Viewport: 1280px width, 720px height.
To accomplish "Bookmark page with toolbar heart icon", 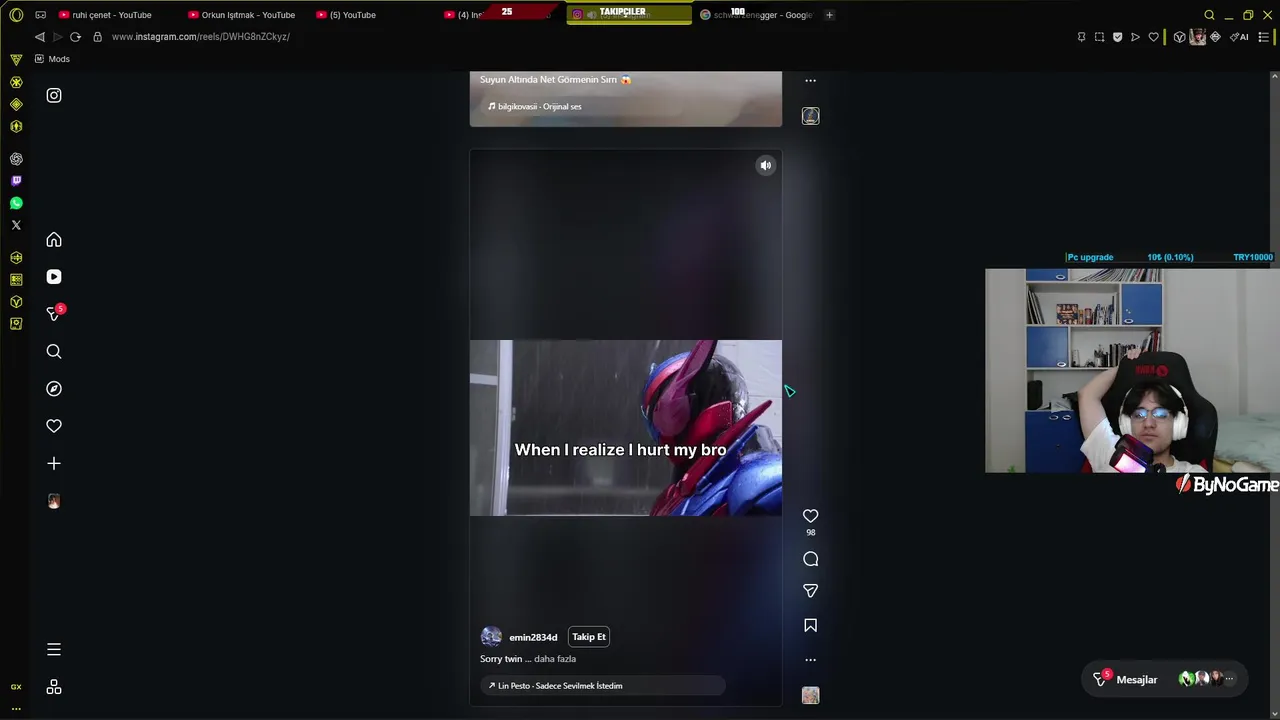I will [1153, 37].
